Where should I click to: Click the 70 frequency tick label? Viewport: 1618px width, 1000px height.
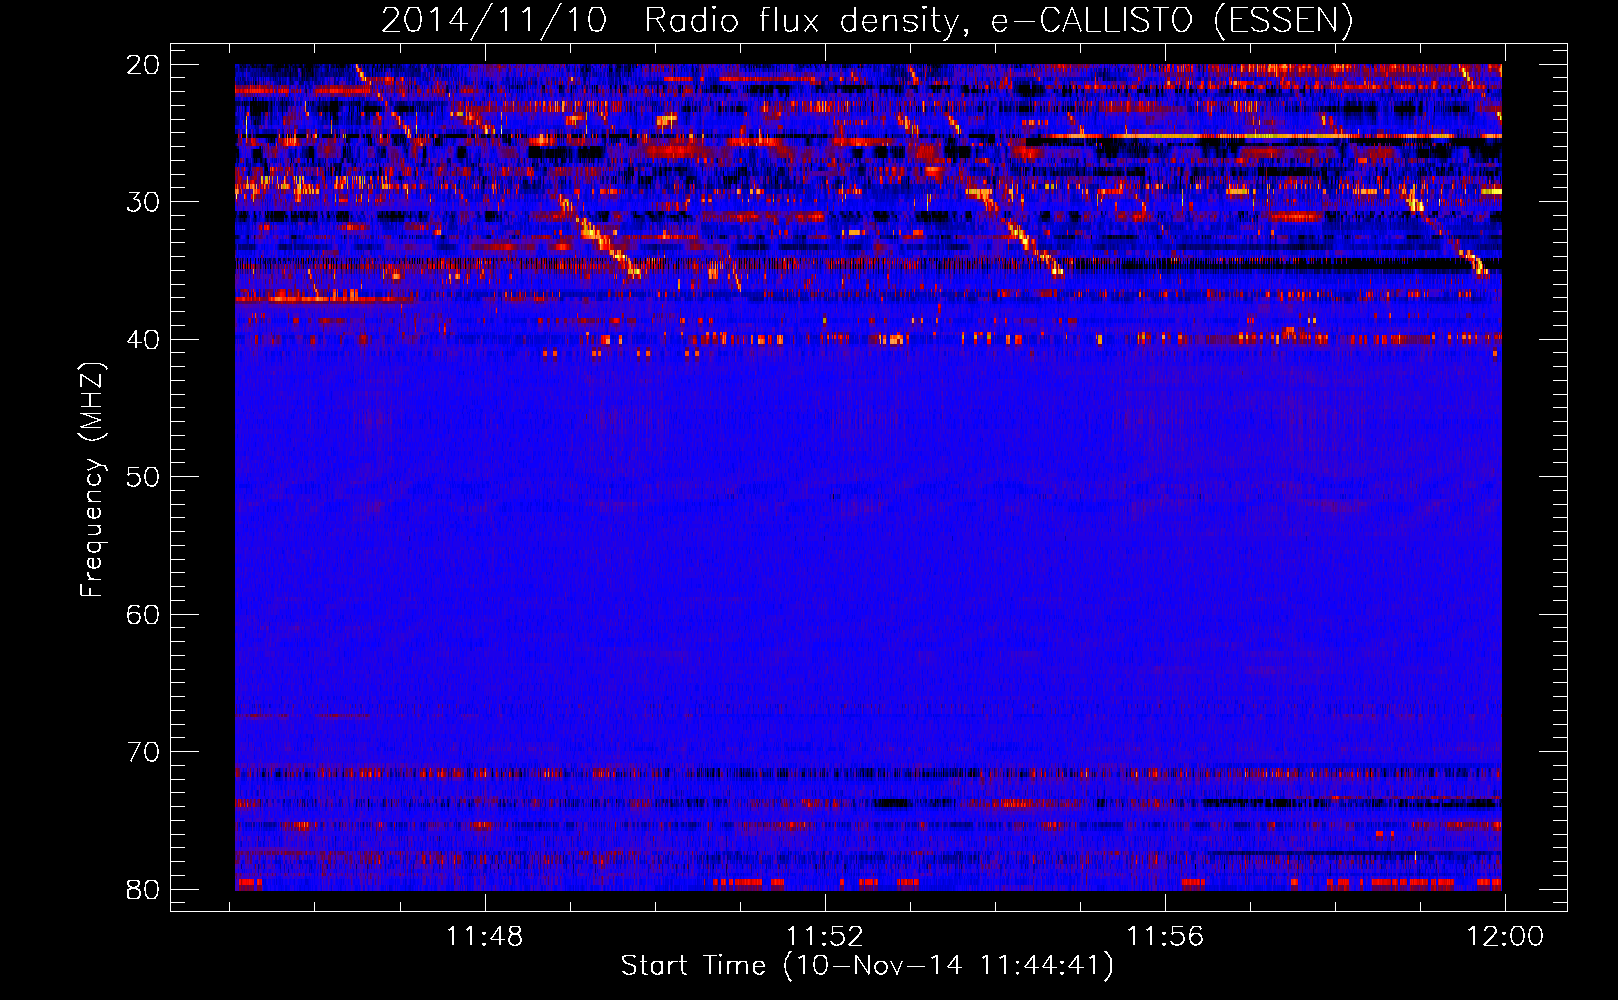click(143, 752)
